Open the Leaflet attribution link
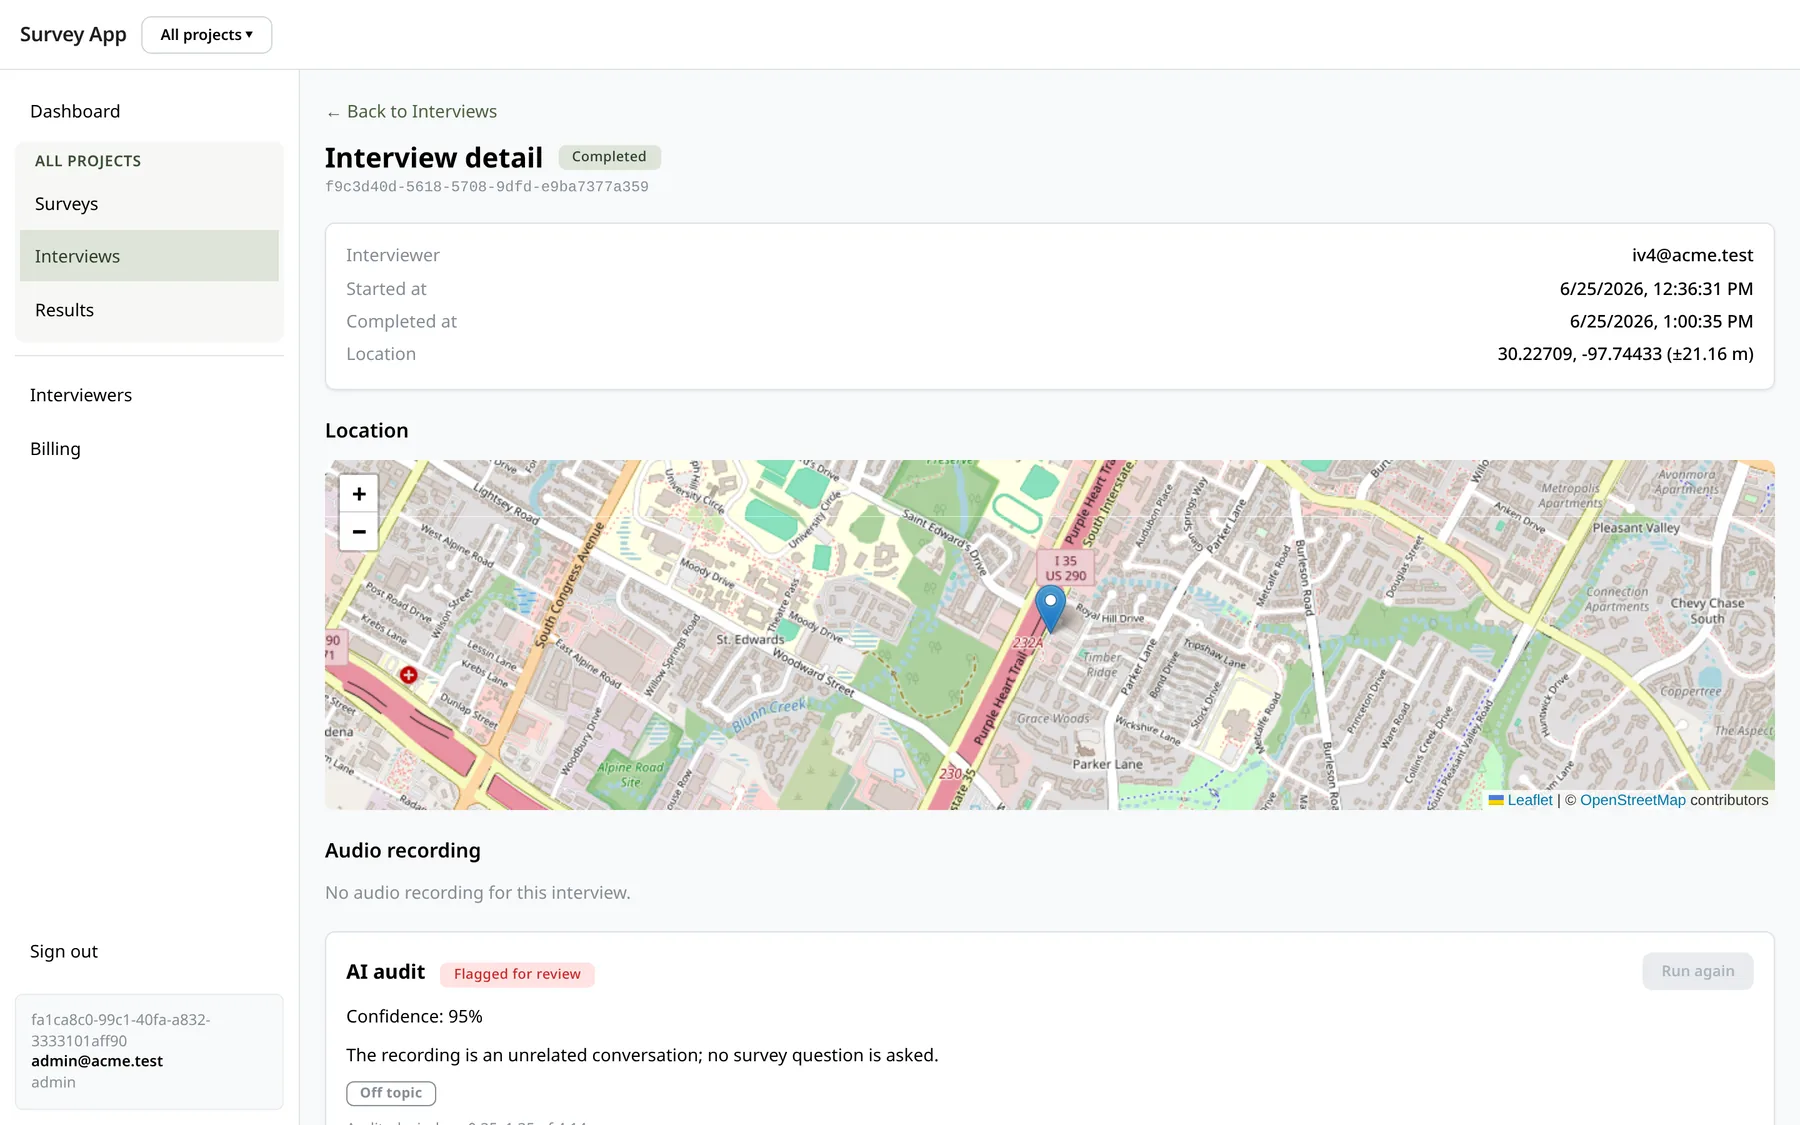The height and width of the screenshot is (1125, 1800). point(1529,800)
